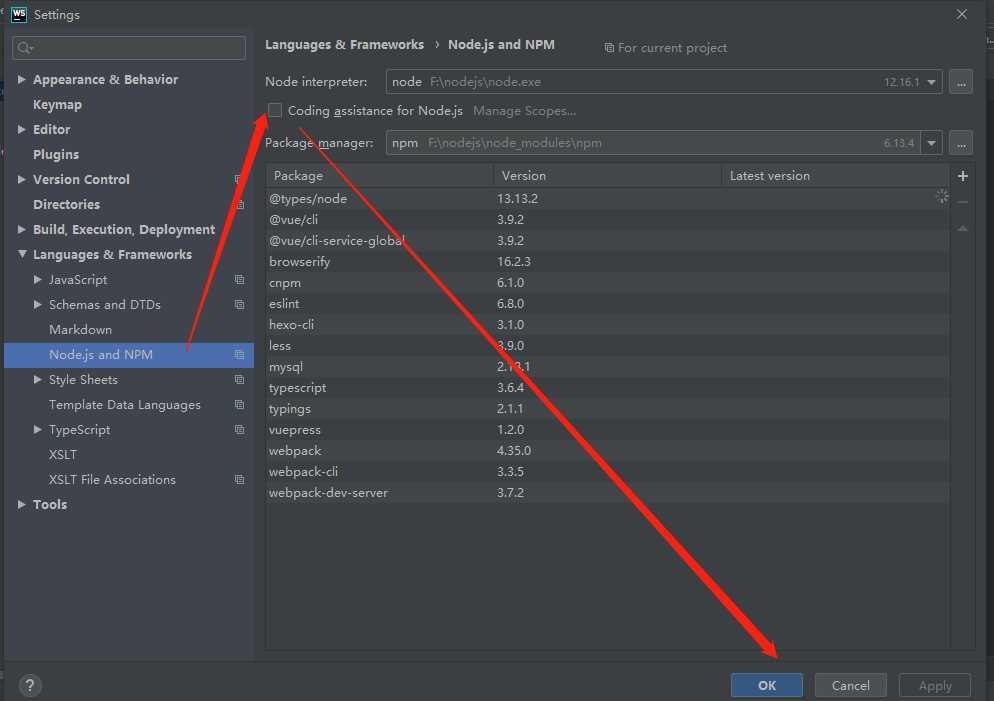994x701 pixels.
Task: Click project-level icon next to XSLT File Associations
Action: pyautogui.click(x=239, y=480)
